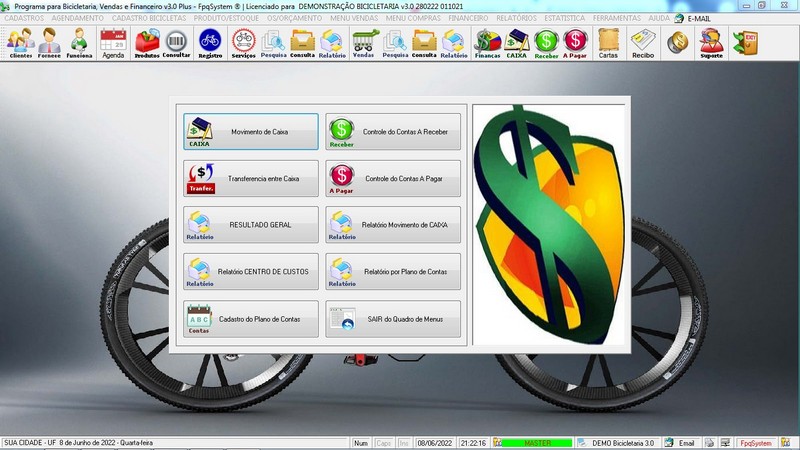Open Controle do Contas A Receber

click(393, 131)
